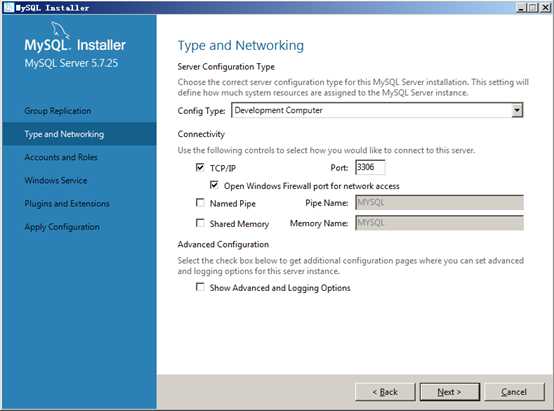
Task: Open Windows Service sidebar step
Action: click(56, 181)
